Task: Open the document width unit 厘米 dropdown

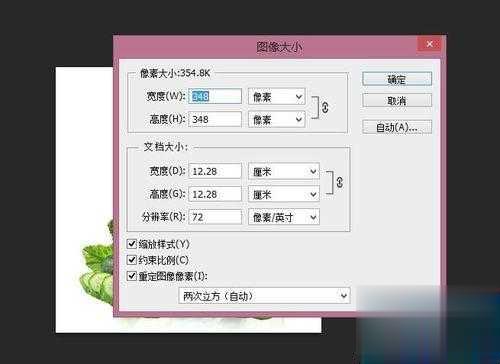Action: coord(284,171)
